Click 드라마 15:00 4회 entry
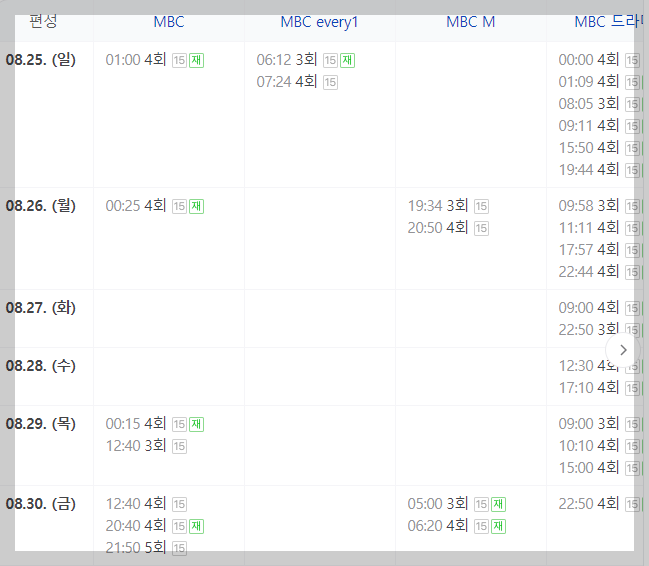 [589, 467]
